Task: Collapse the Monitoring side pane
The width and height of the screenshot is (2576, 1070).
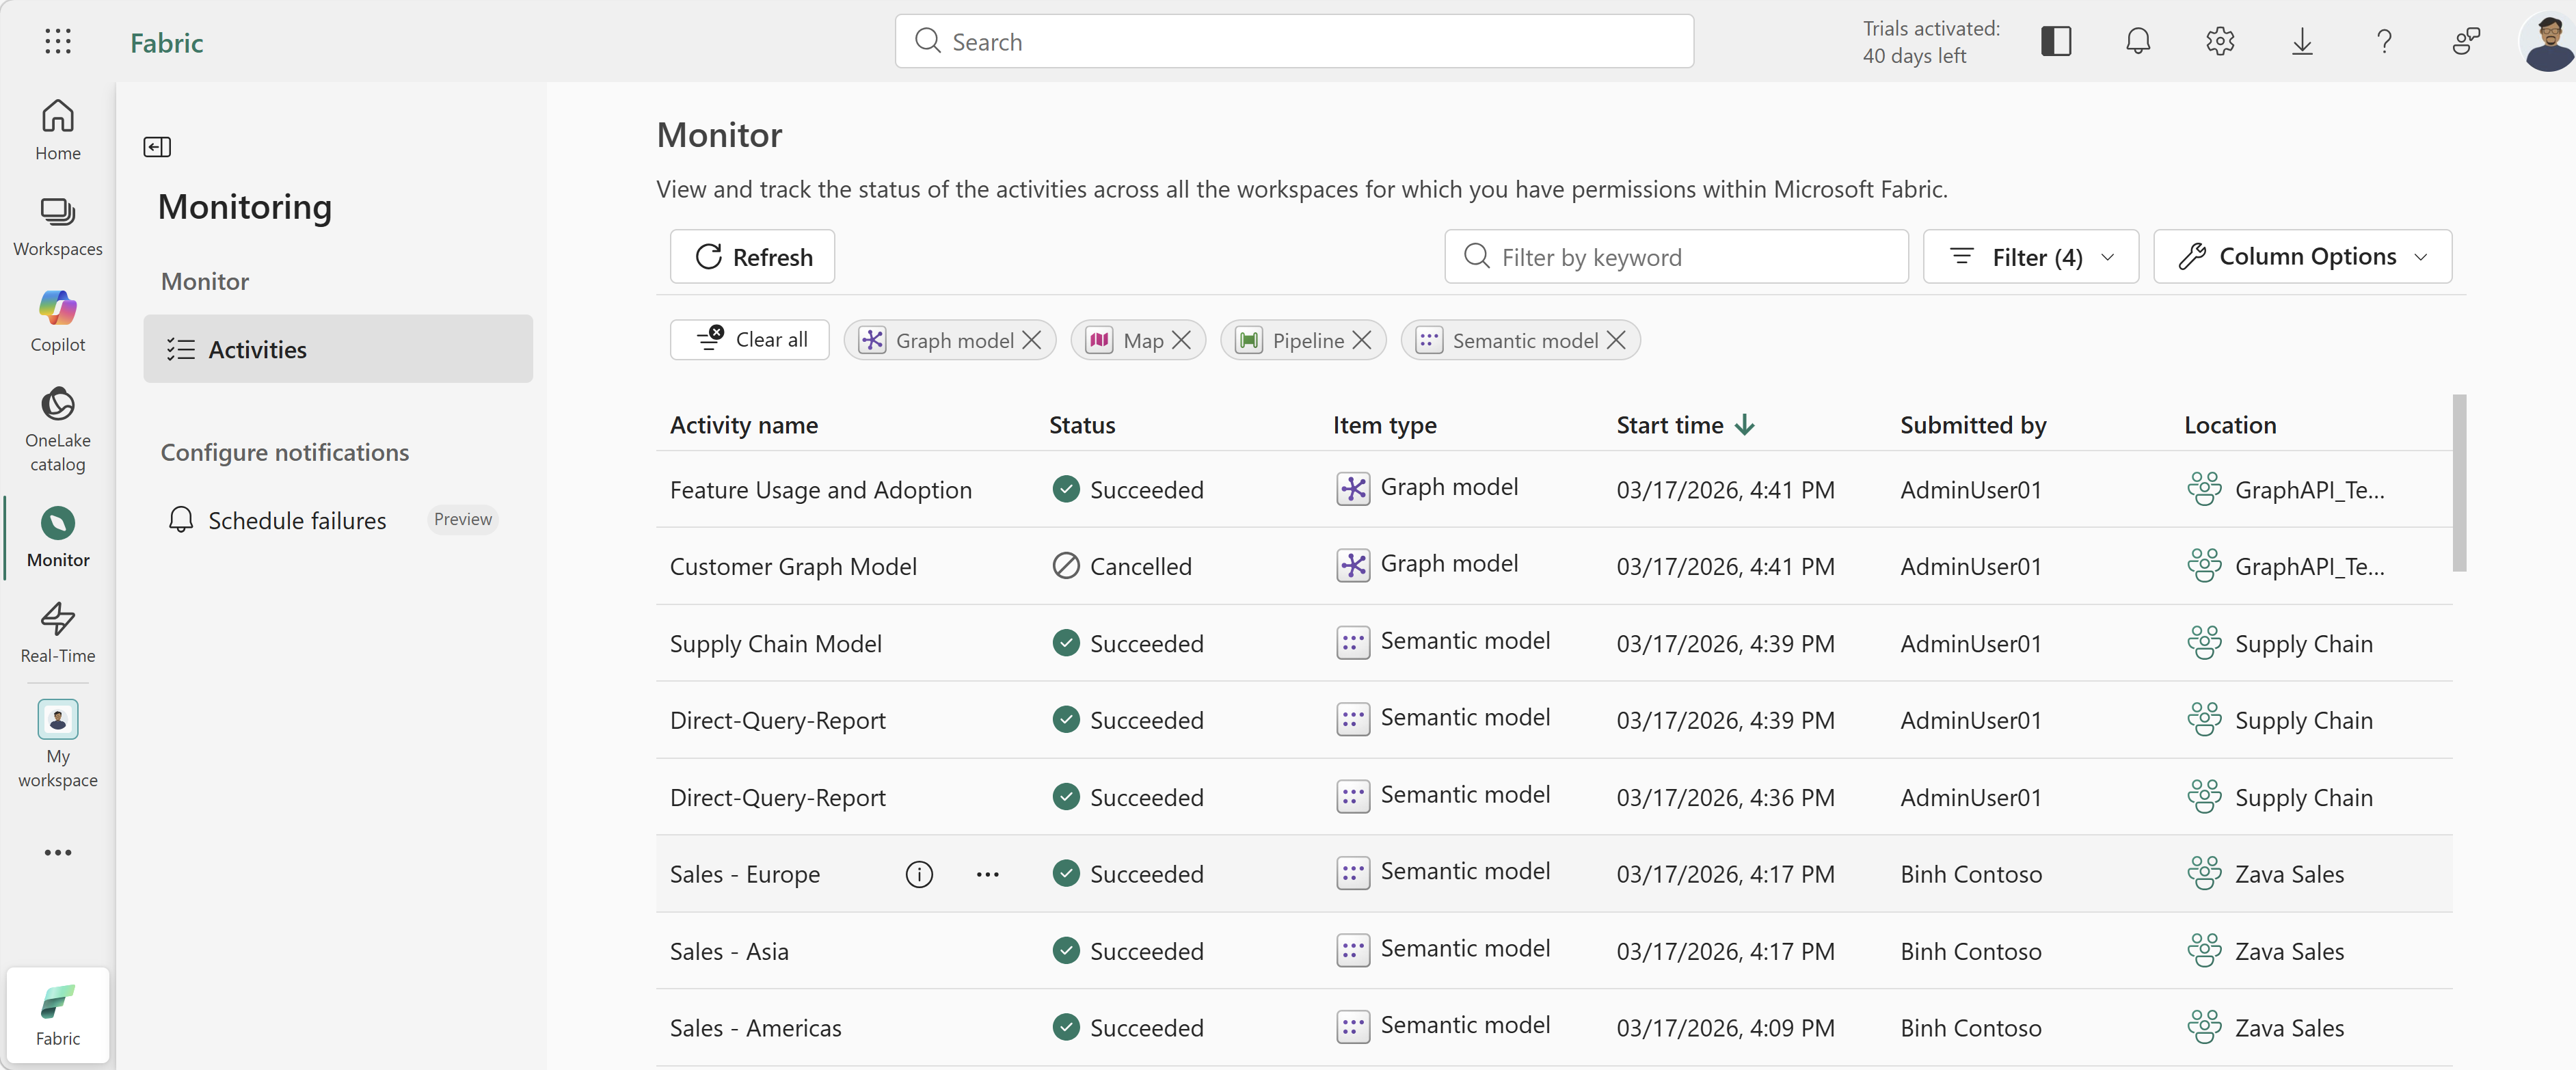Action: 157,147
